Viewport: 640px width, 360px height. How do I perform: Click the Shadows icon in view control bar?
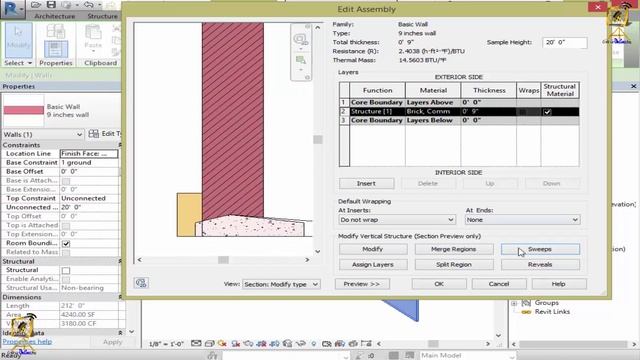coord(236,344)
